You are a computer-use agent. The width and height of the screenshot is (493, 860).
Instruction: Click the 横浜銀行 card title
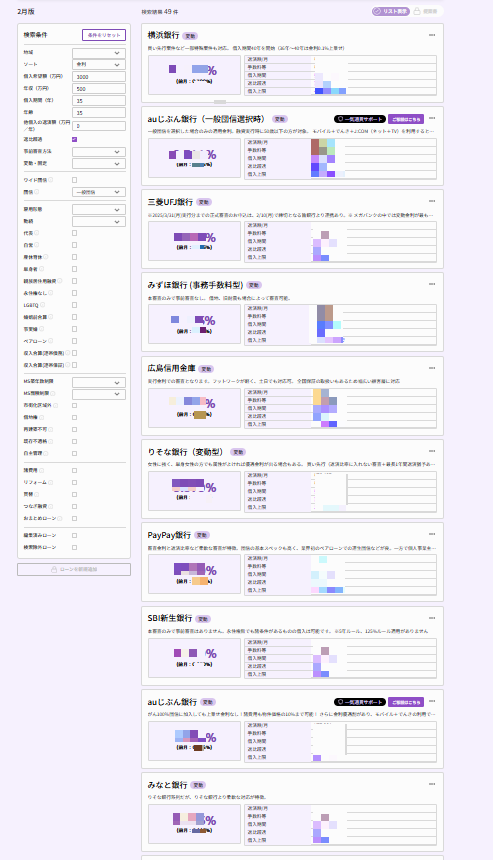(163, 35)
